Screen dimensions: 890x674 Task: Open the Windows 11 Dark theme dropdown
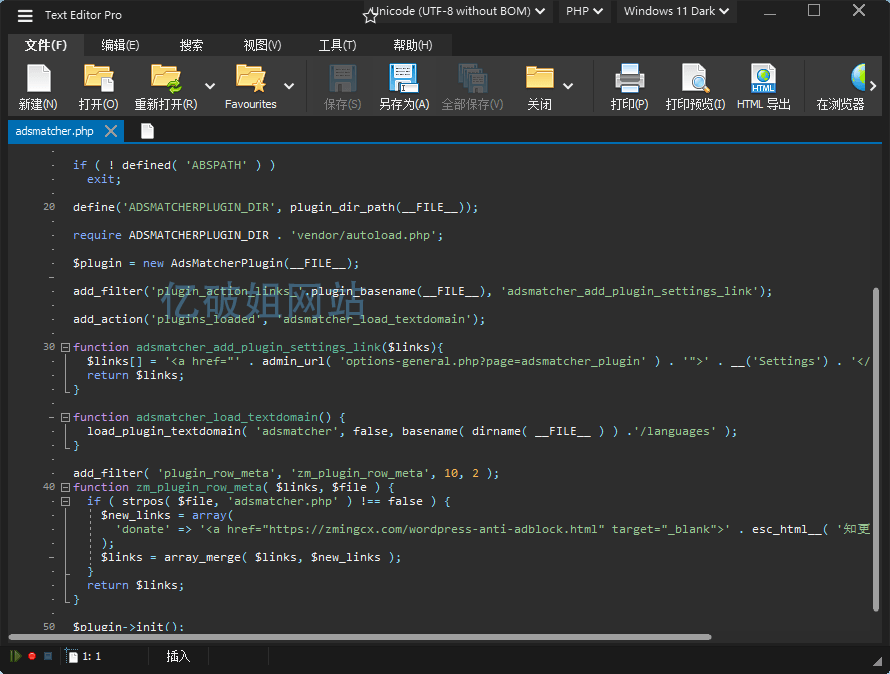coord(676,12)
